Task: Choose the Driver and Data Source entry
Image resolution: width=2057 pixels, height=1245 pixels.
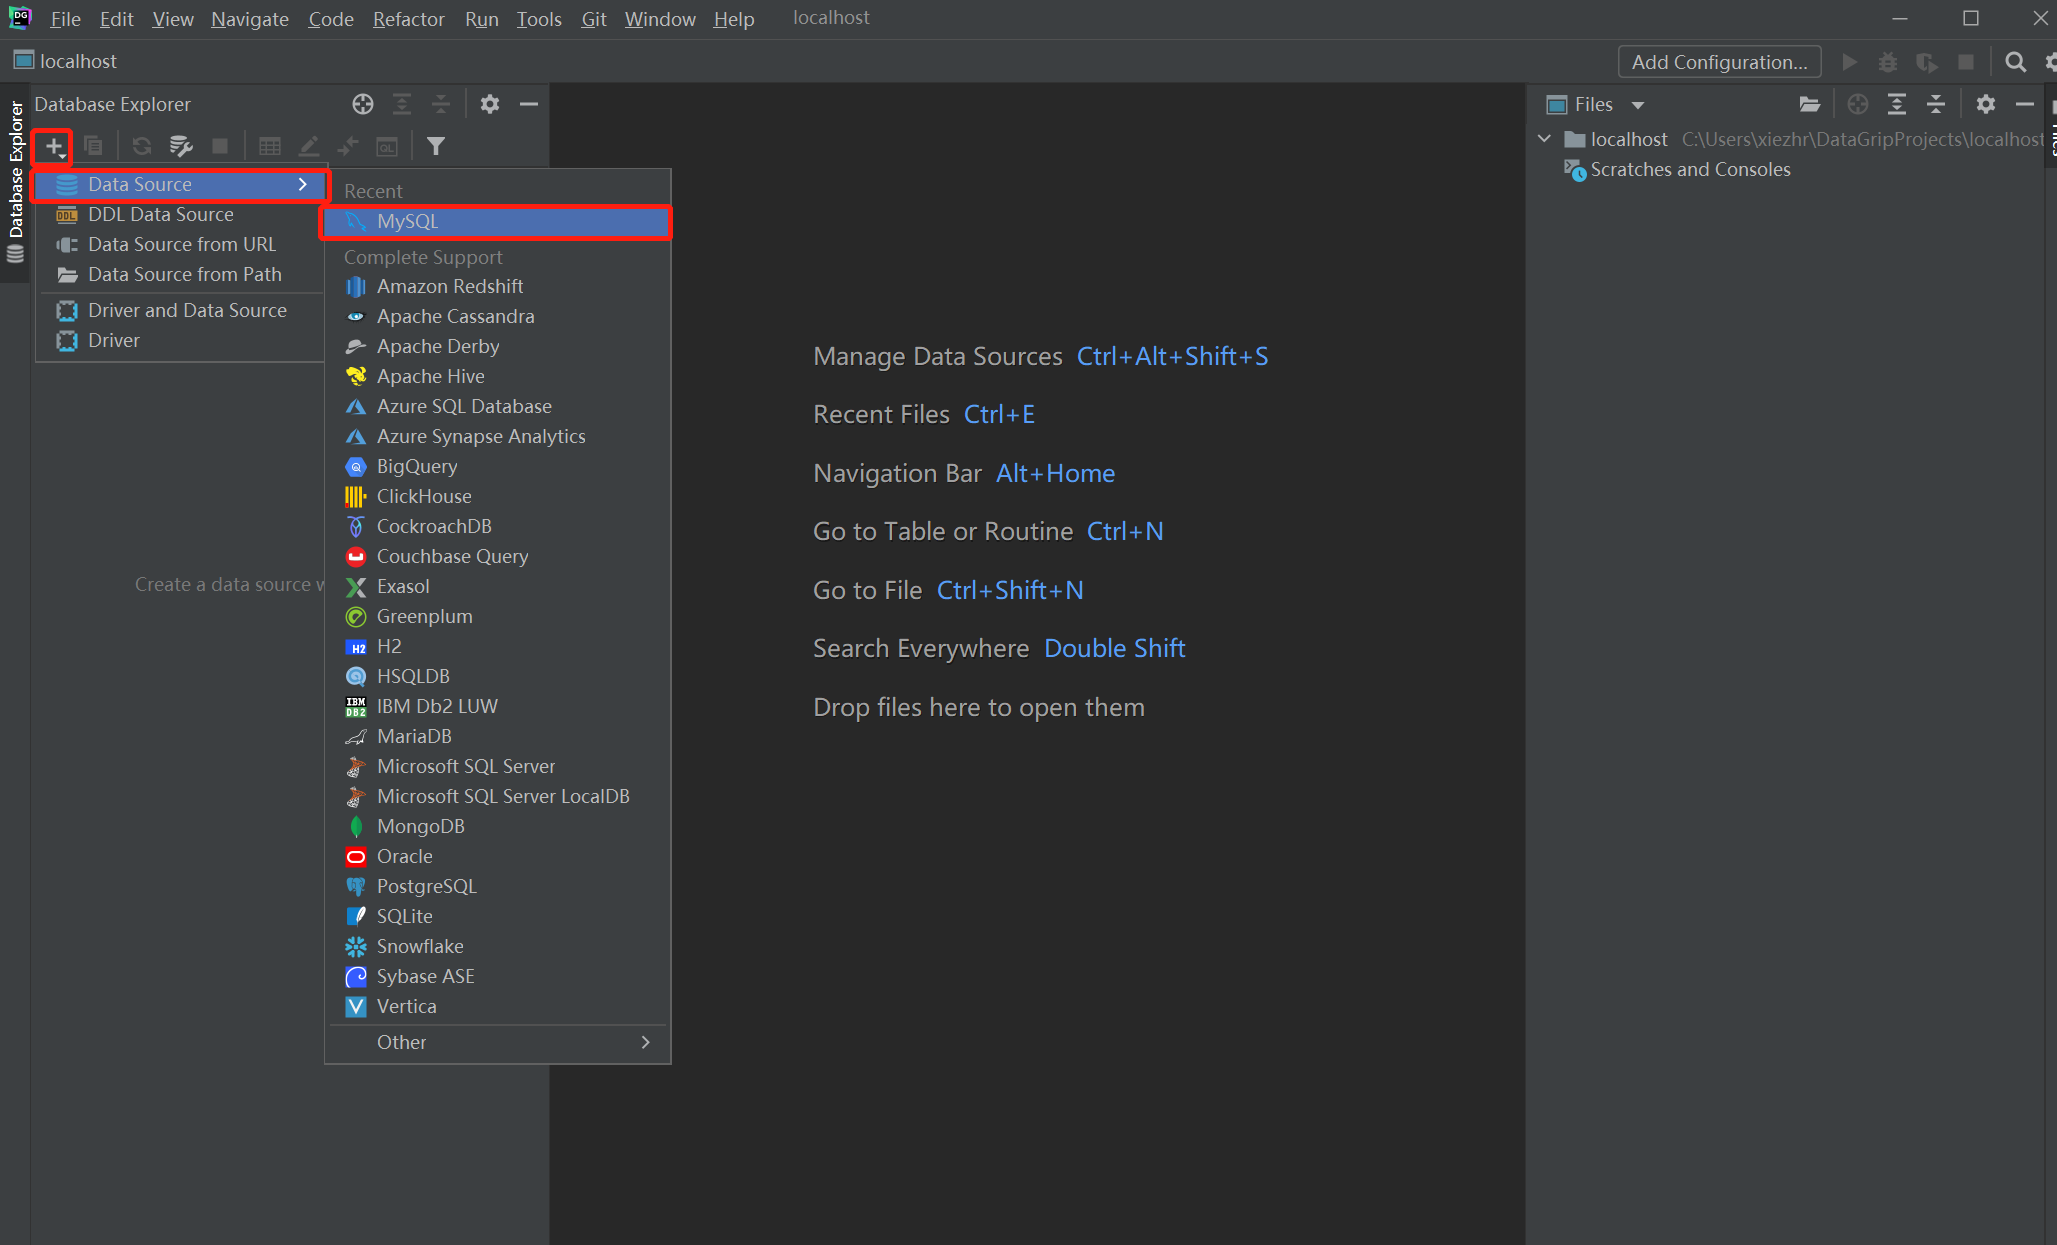Action: click(x=180, y=310)
